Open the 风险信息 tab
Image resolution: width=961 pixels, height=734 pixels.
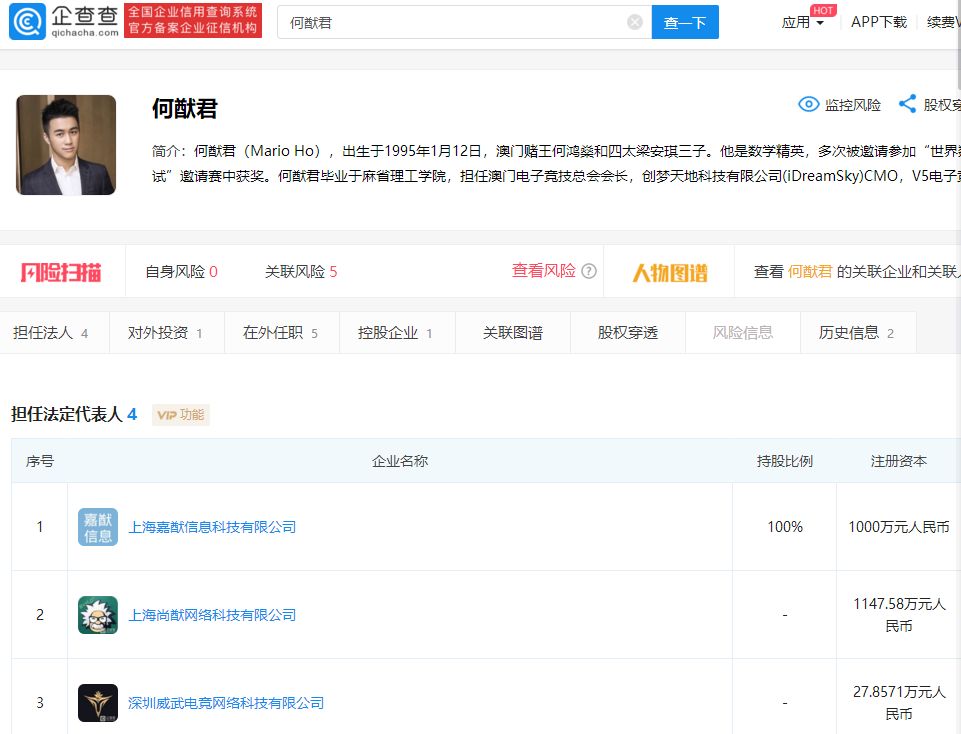(743, 333)
